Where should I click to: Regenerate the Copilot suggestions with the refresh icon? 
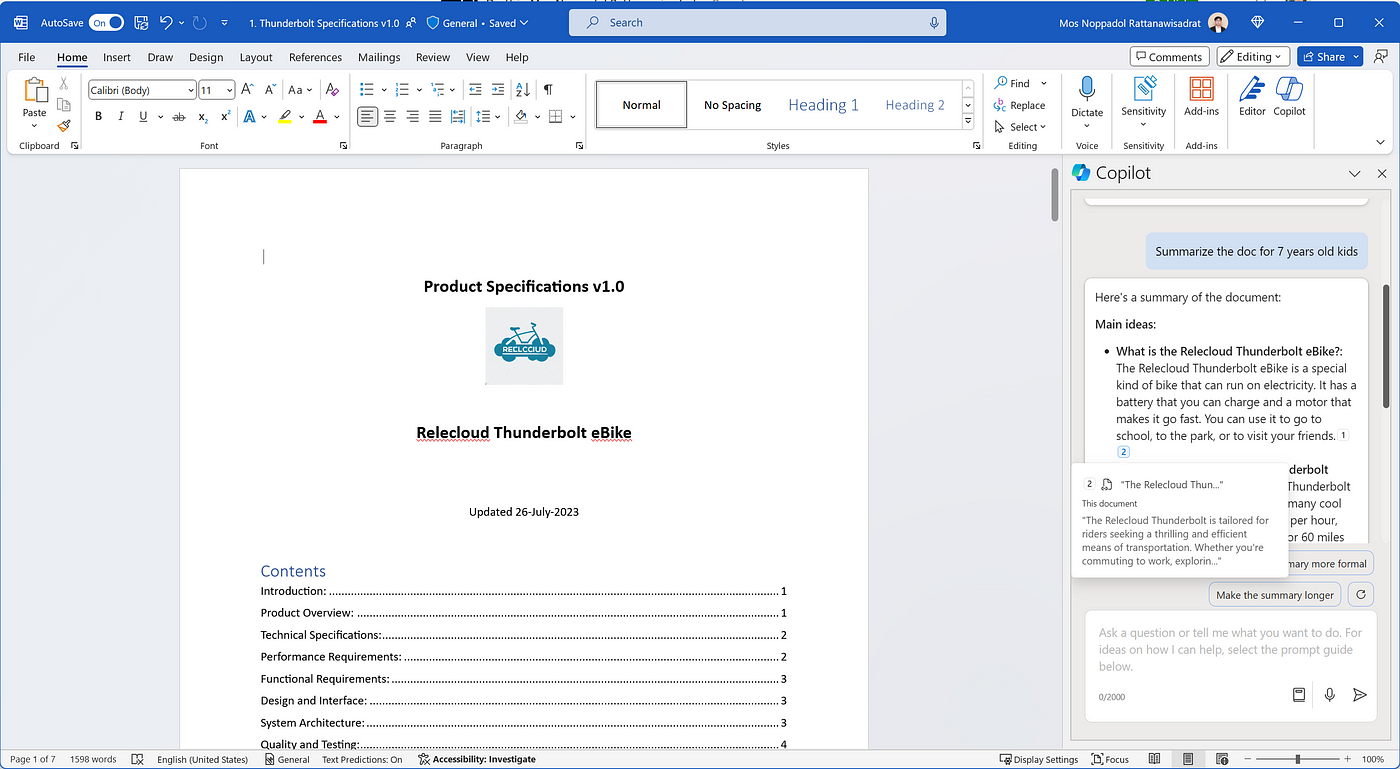click(1360, 595)
